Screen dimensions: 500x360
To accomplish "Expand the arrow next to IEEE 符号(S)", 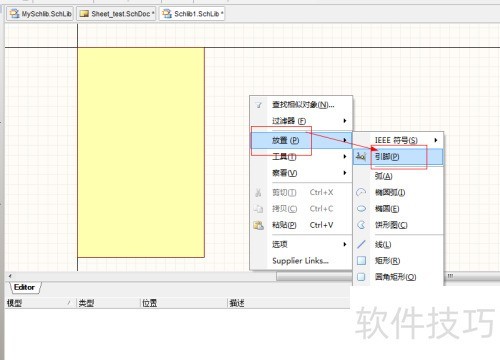I will [436, 140].
